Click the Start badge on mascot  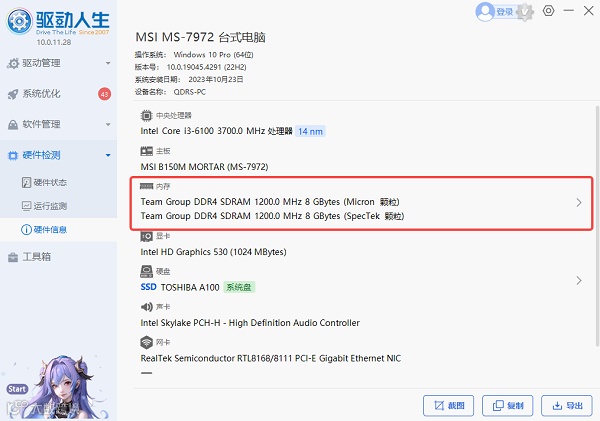coord(17,389)
